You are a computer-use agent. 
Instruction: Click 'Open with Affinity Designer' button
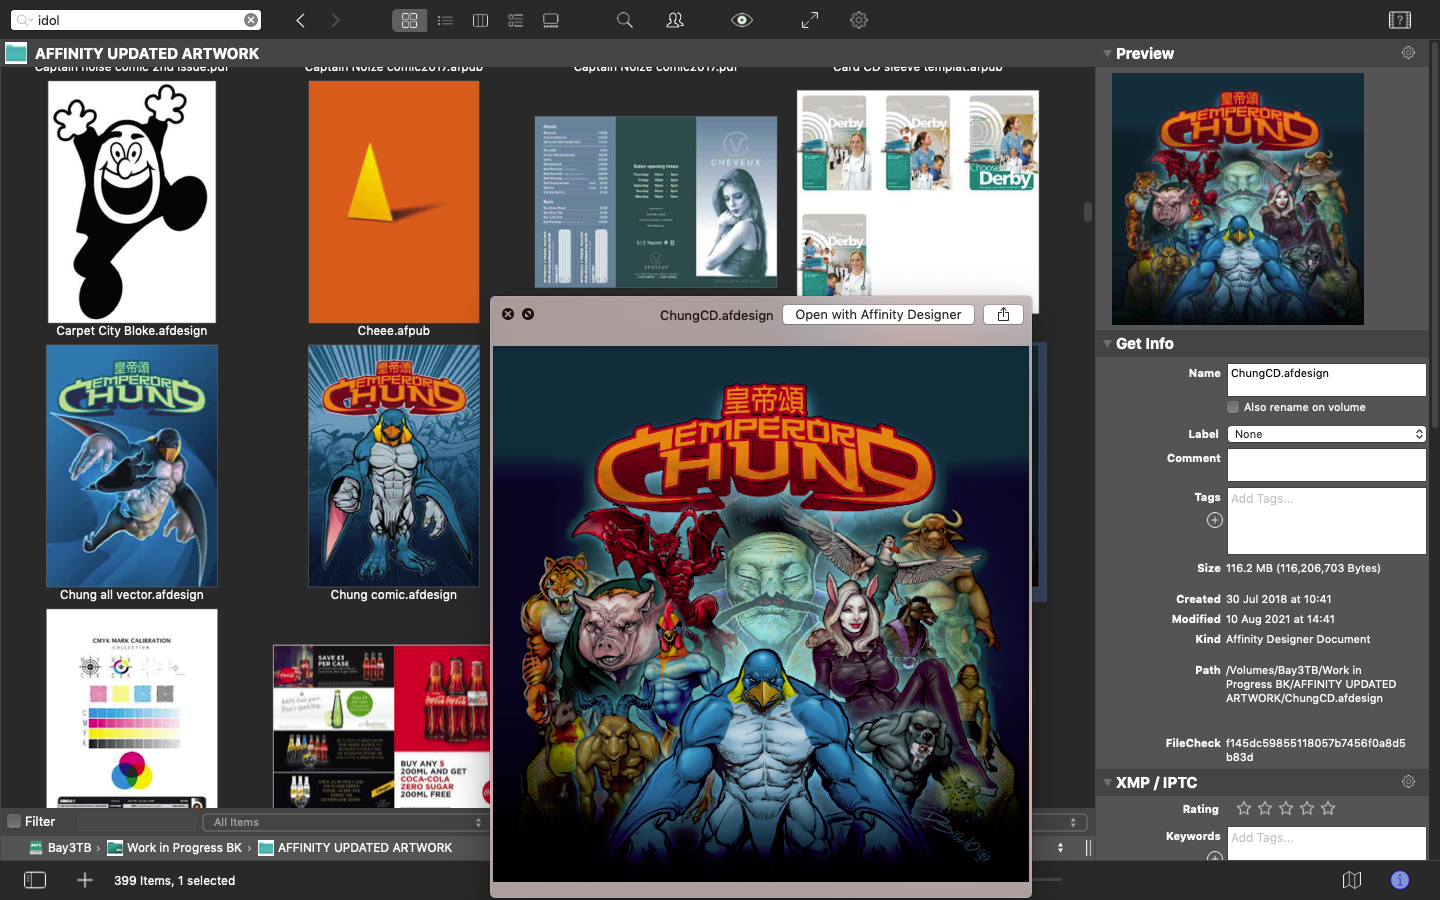click(878, 314)
